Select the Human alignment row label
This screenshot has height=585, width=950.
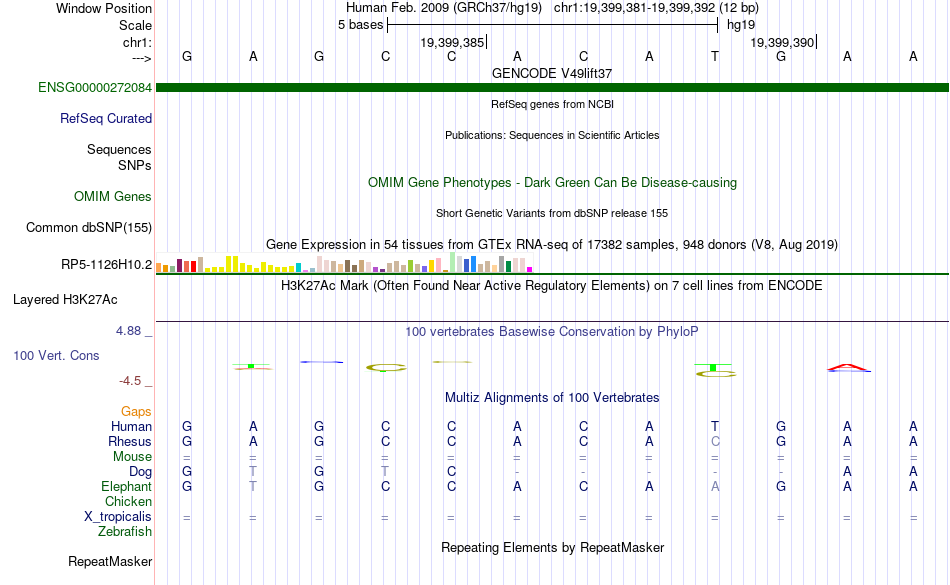pyautogui.click(x=131, y=426)
